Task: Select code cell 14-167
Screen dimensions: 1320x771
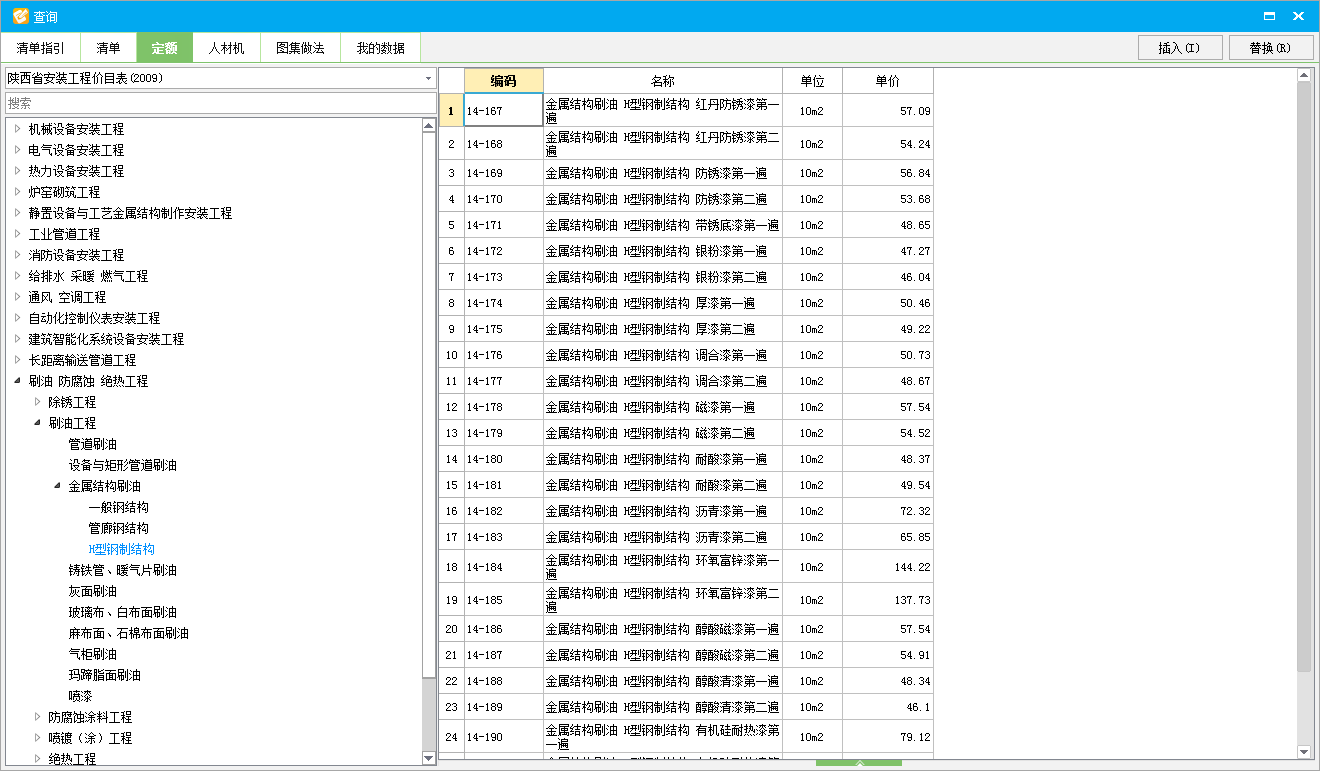Action: tap(504, 110)
